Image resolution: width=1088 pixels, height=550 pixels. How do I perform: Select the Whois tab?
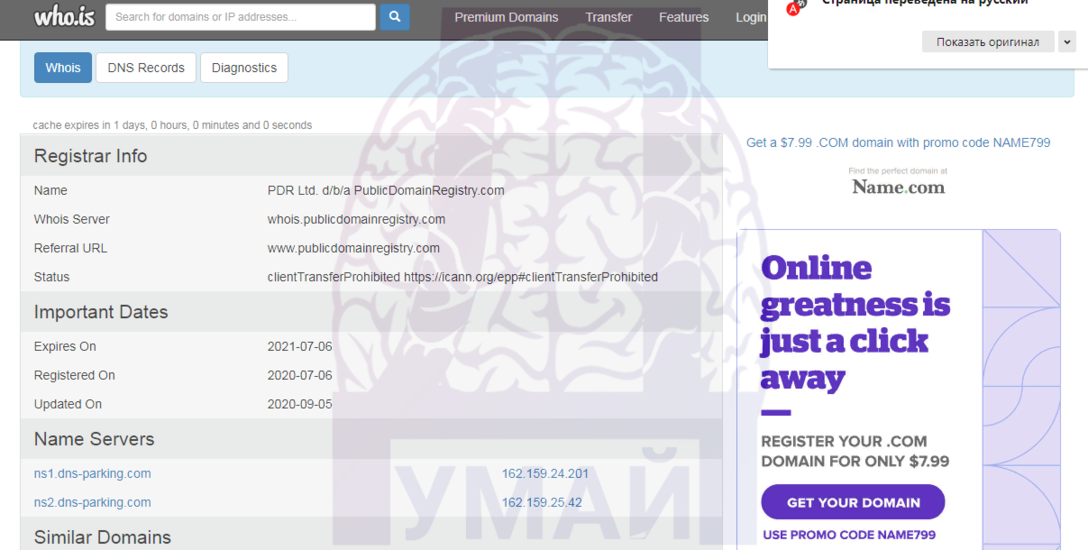pyautogui.click(x=63, y=68)
